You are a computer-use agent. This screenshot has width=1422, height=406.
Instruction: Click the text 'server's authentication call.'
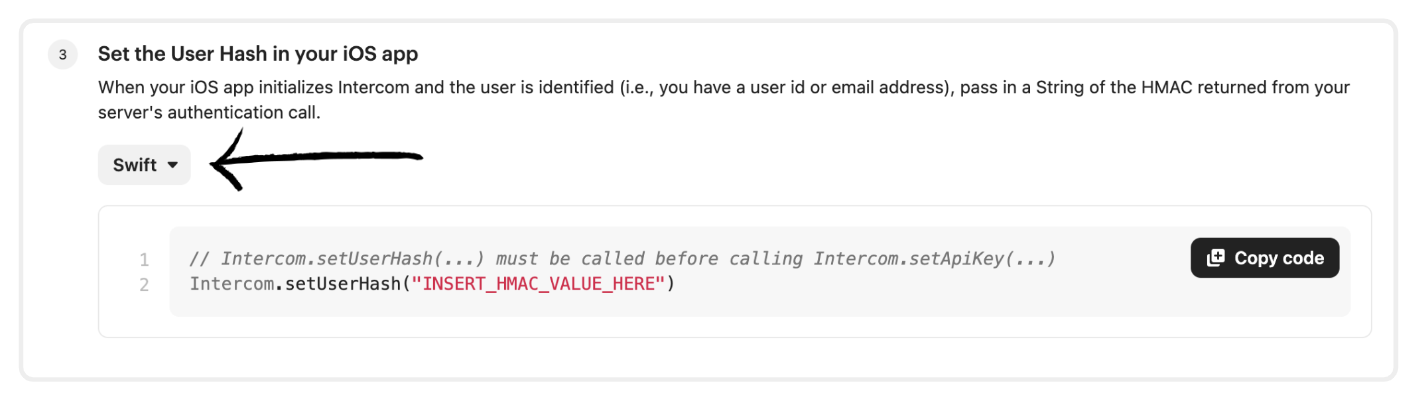(x=209, y=113)
